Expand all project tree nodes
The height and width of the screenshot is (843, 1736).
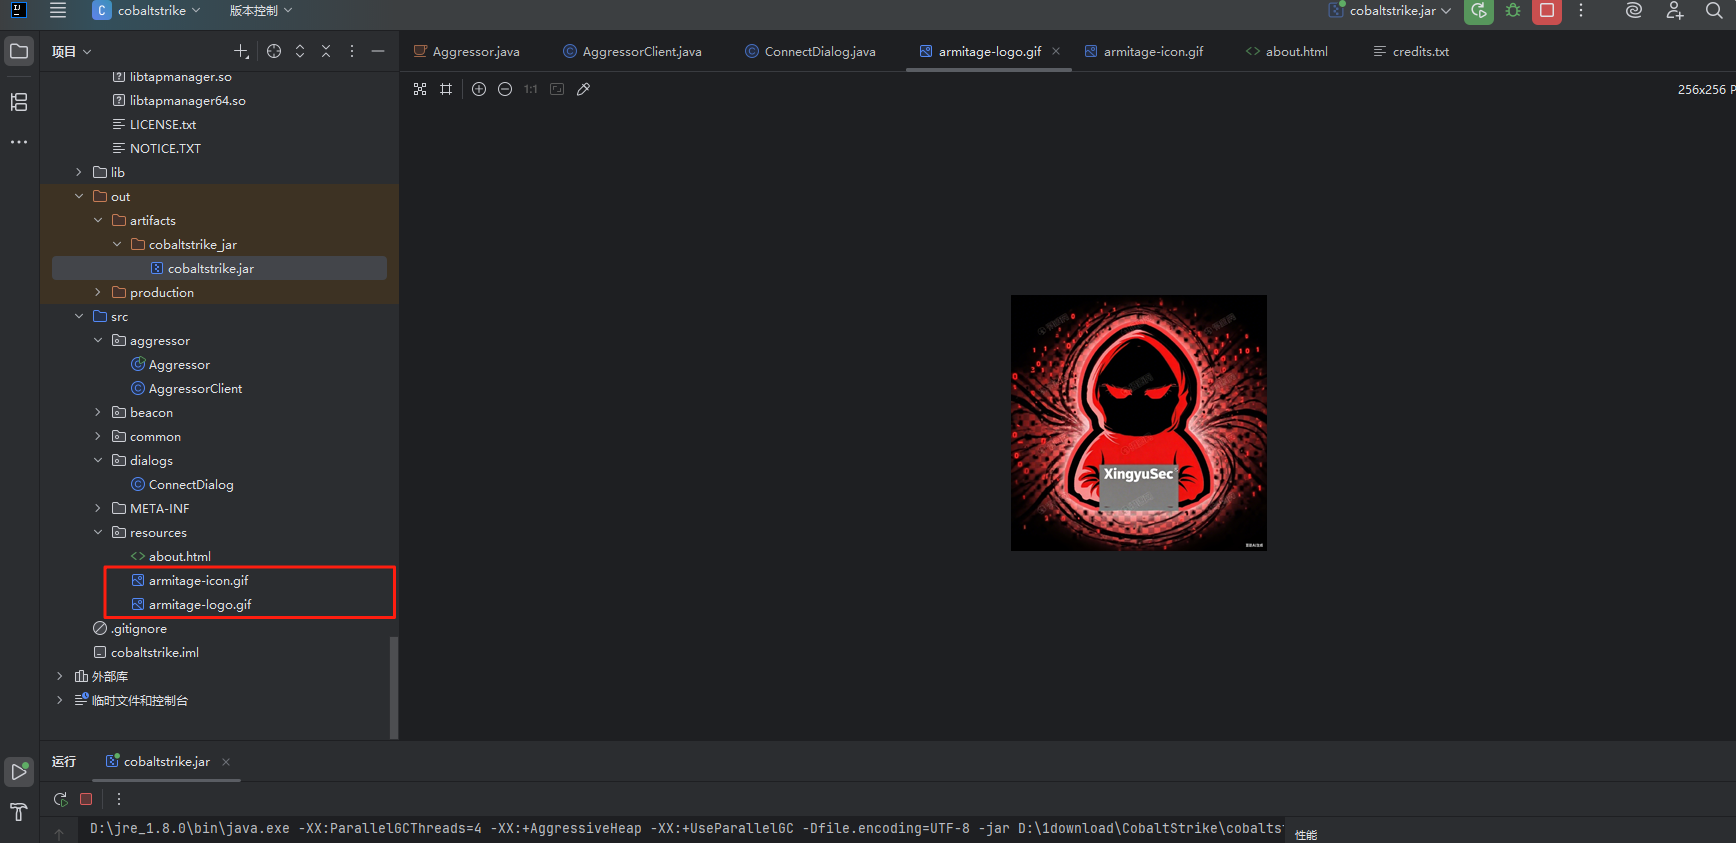tap(300, 51)
